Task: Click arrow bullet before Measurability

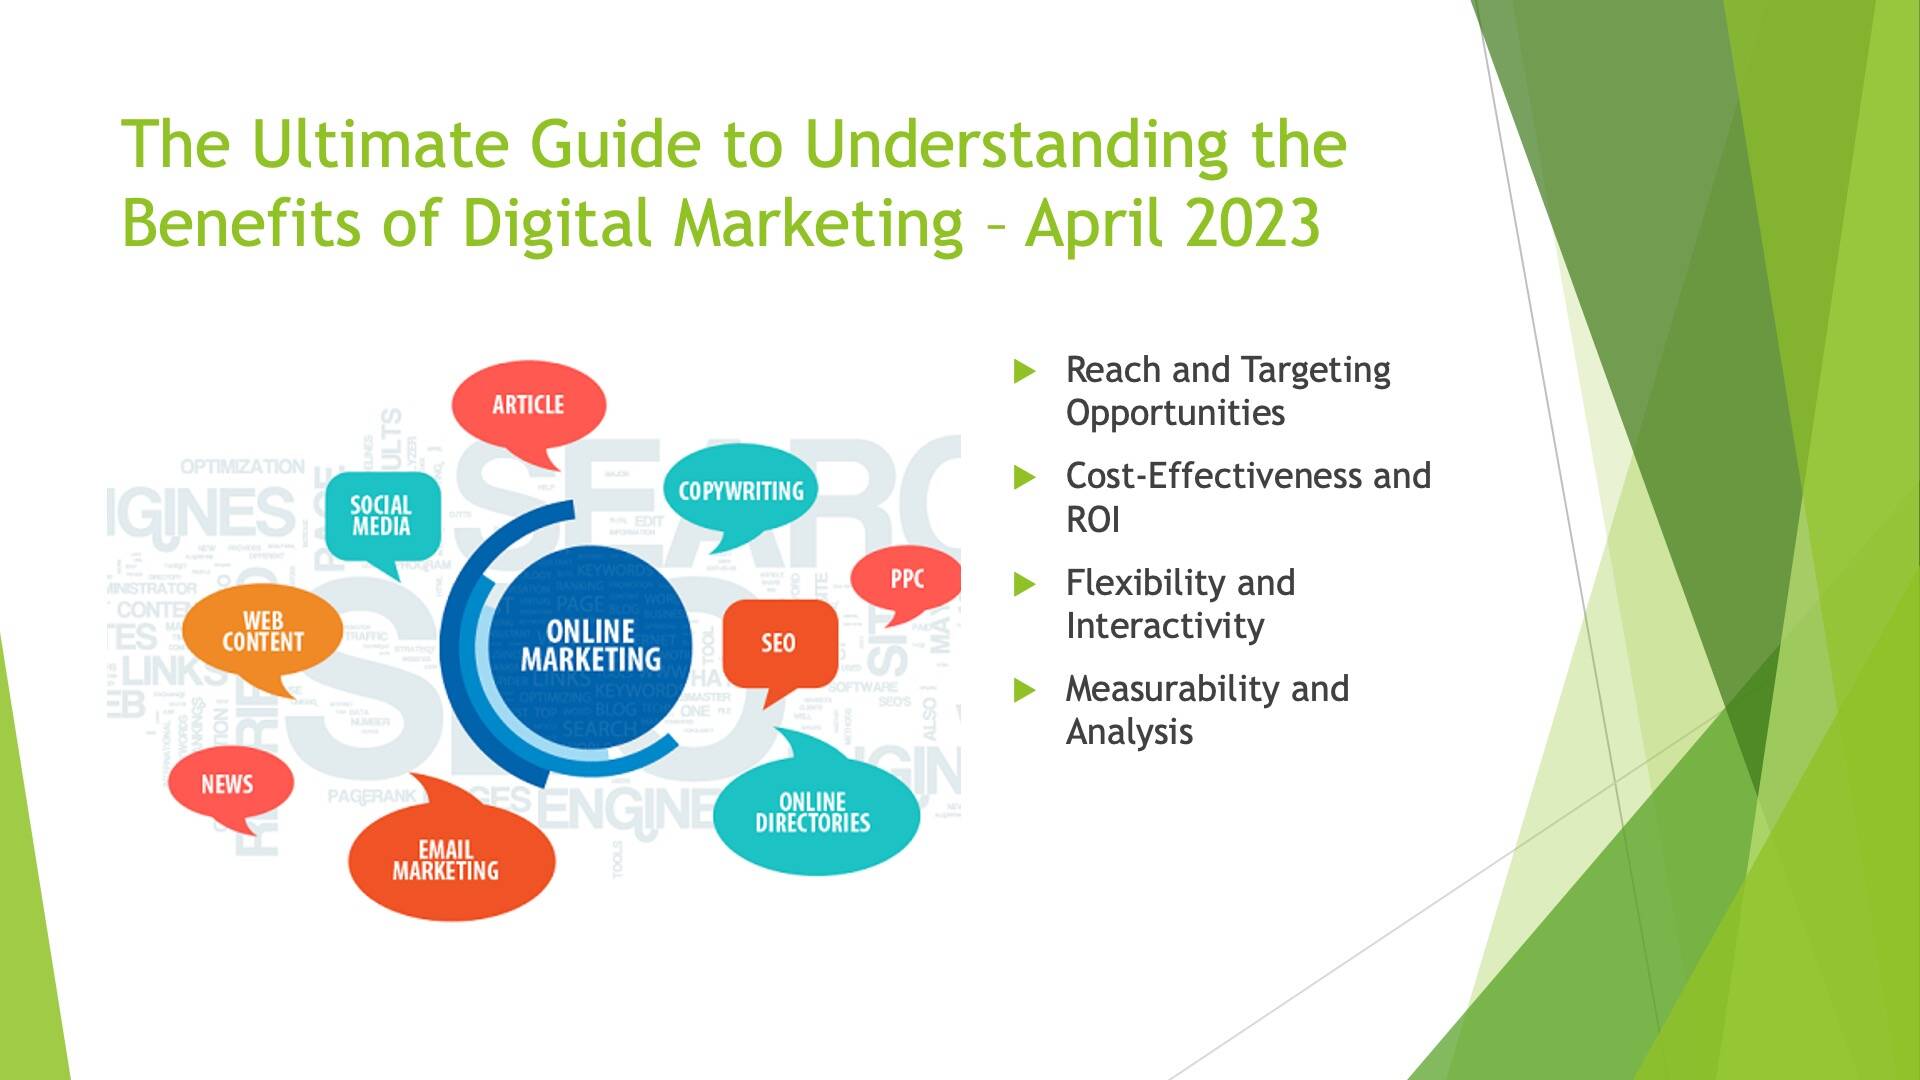Action: 1024,690
